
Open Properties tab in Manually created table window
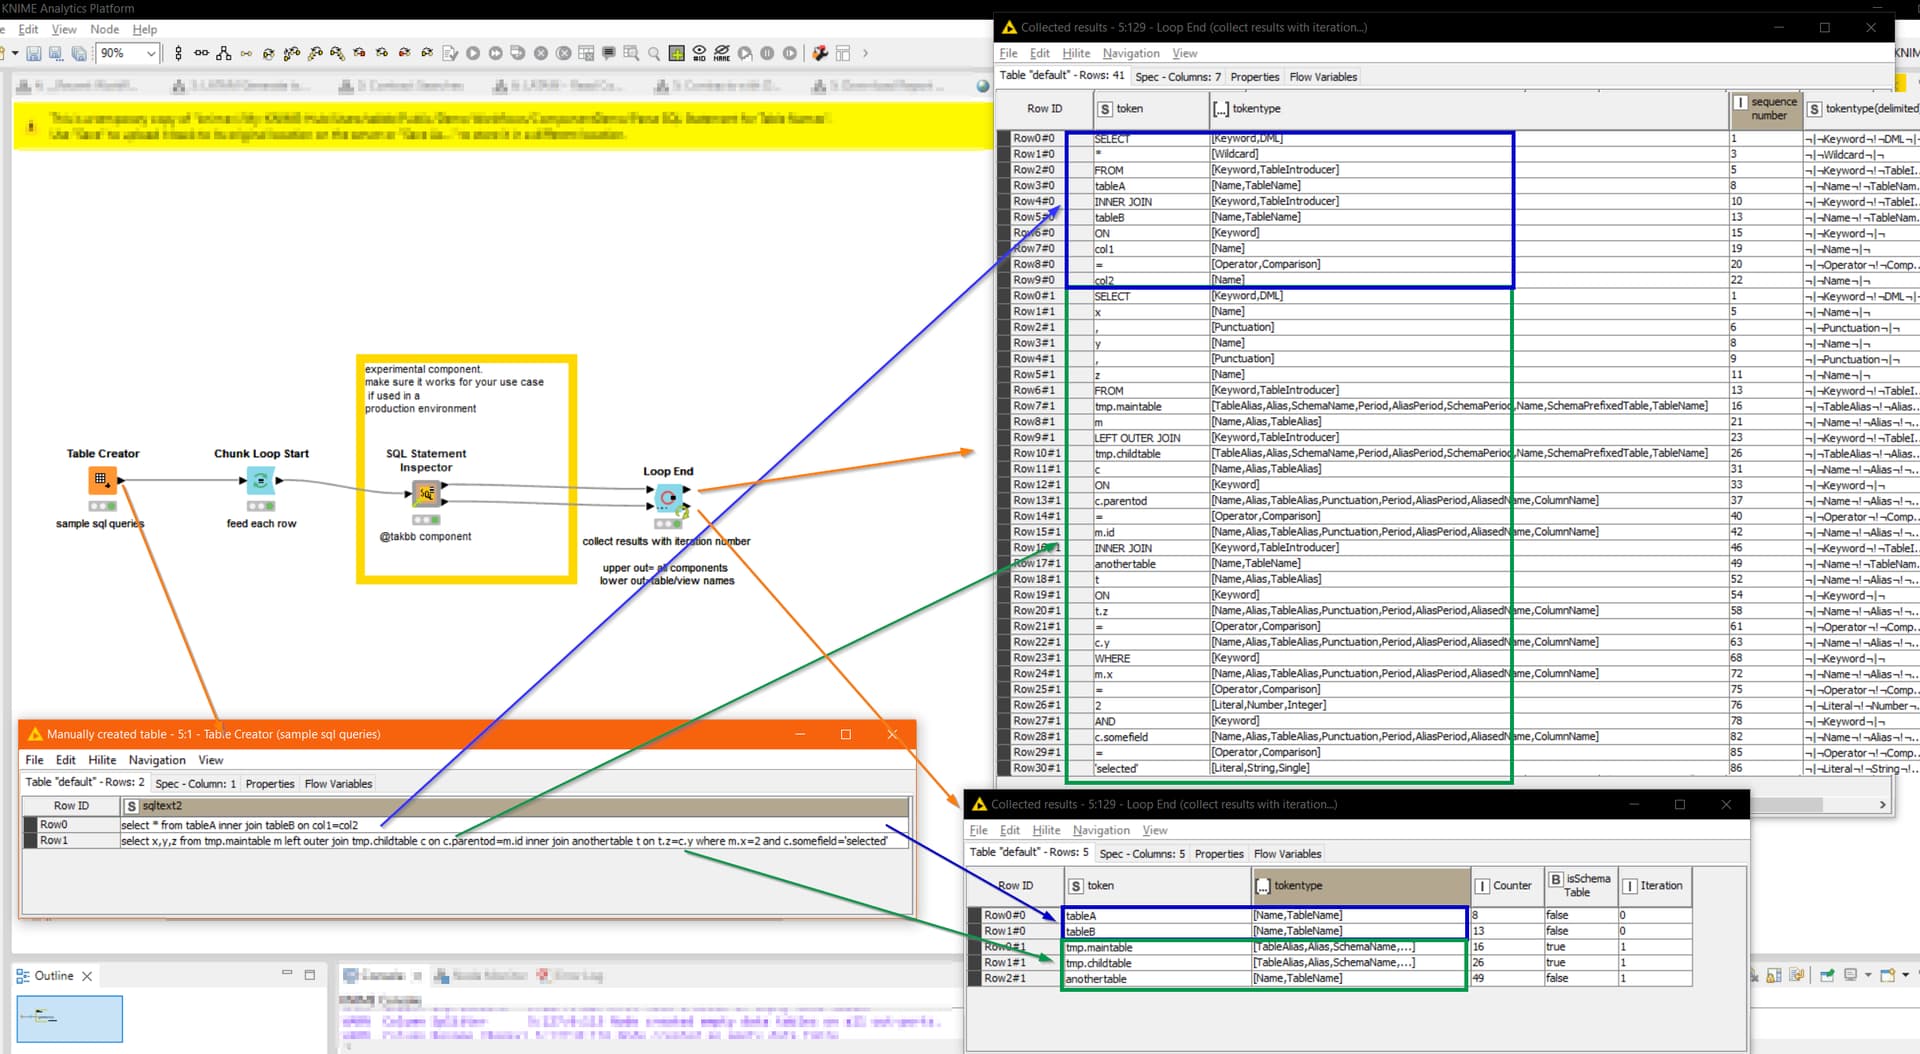pos(270,784)
